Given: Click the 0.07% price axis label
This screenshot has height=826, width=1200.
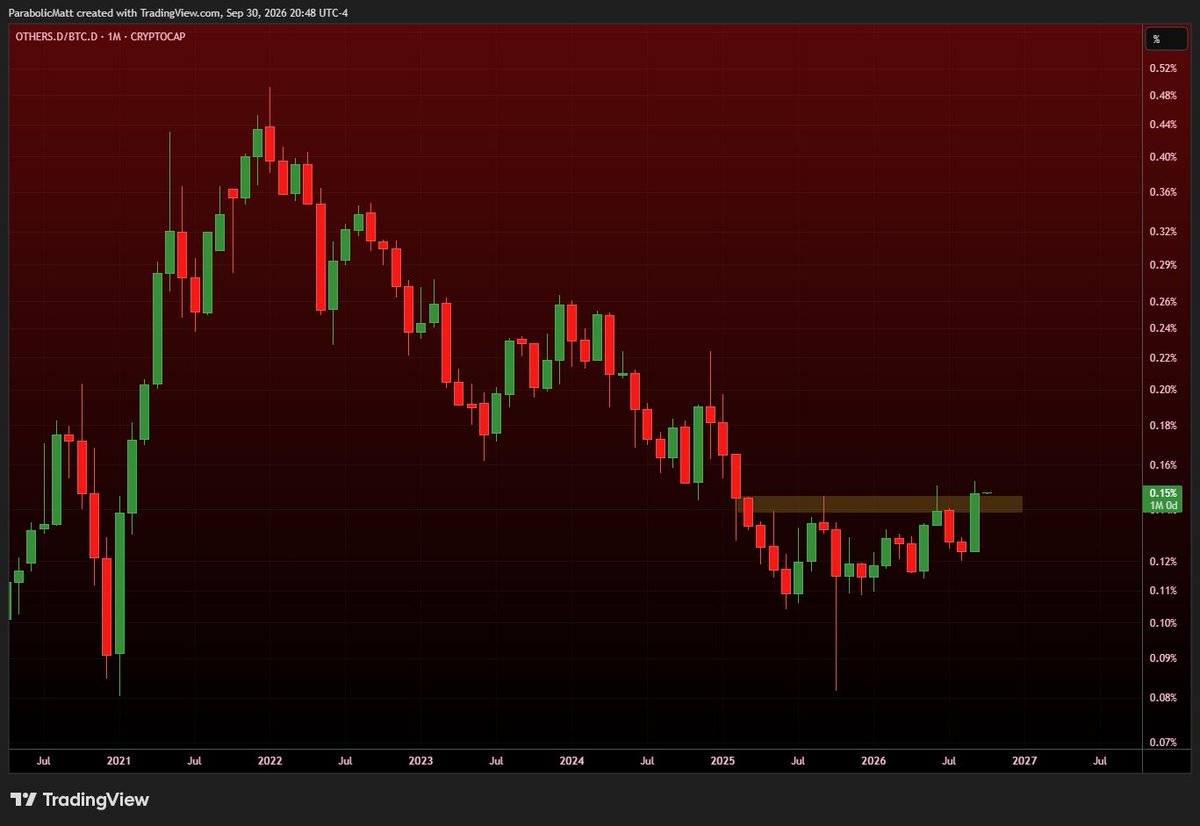Looking at the screenshot, I should coord(1162,744).
